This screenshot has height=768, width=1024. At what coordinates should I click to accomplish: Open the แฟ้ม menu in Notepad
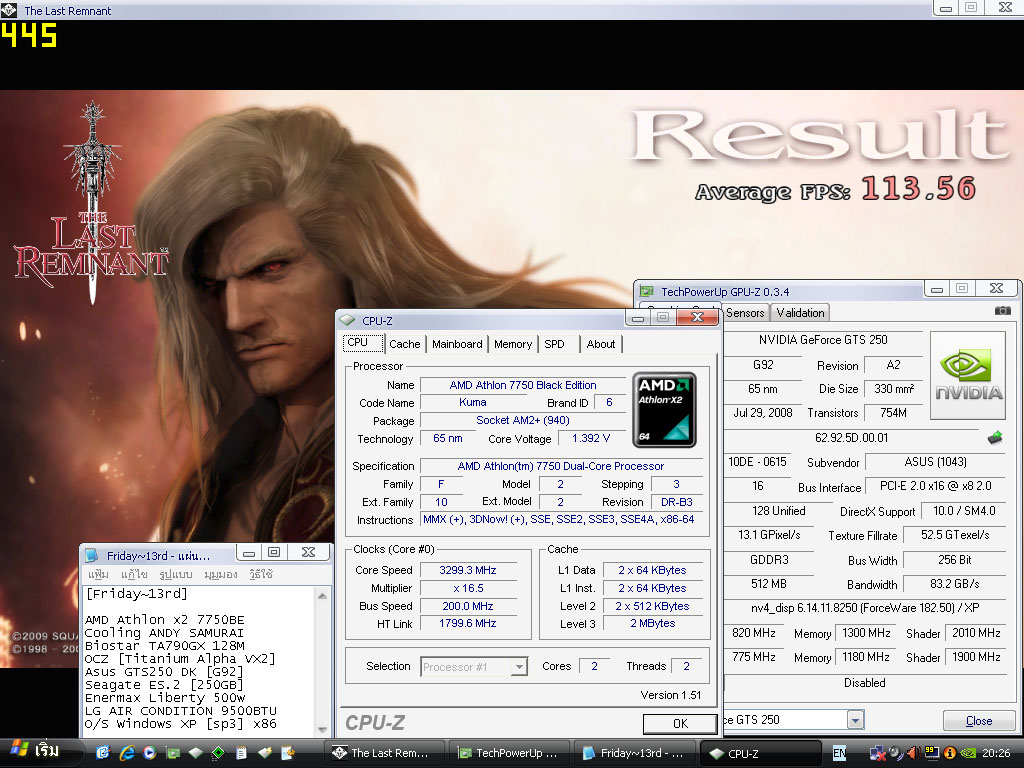[98, 575]
